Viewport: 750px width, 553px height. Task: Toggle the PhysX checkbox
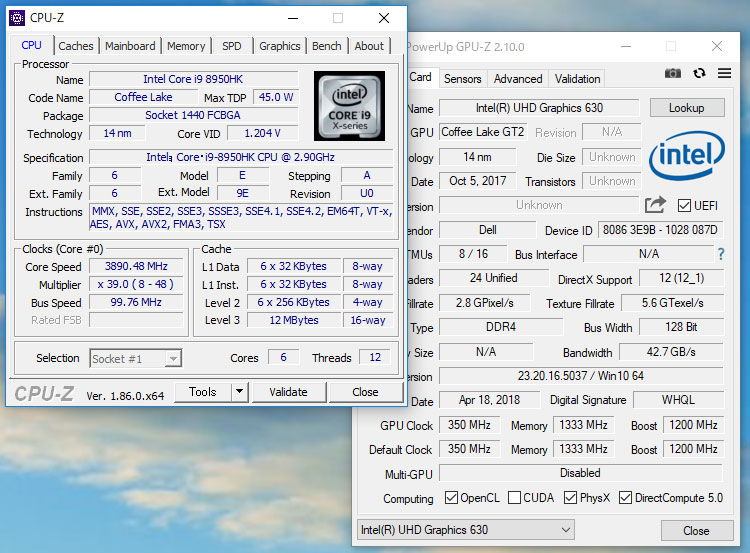570,498
